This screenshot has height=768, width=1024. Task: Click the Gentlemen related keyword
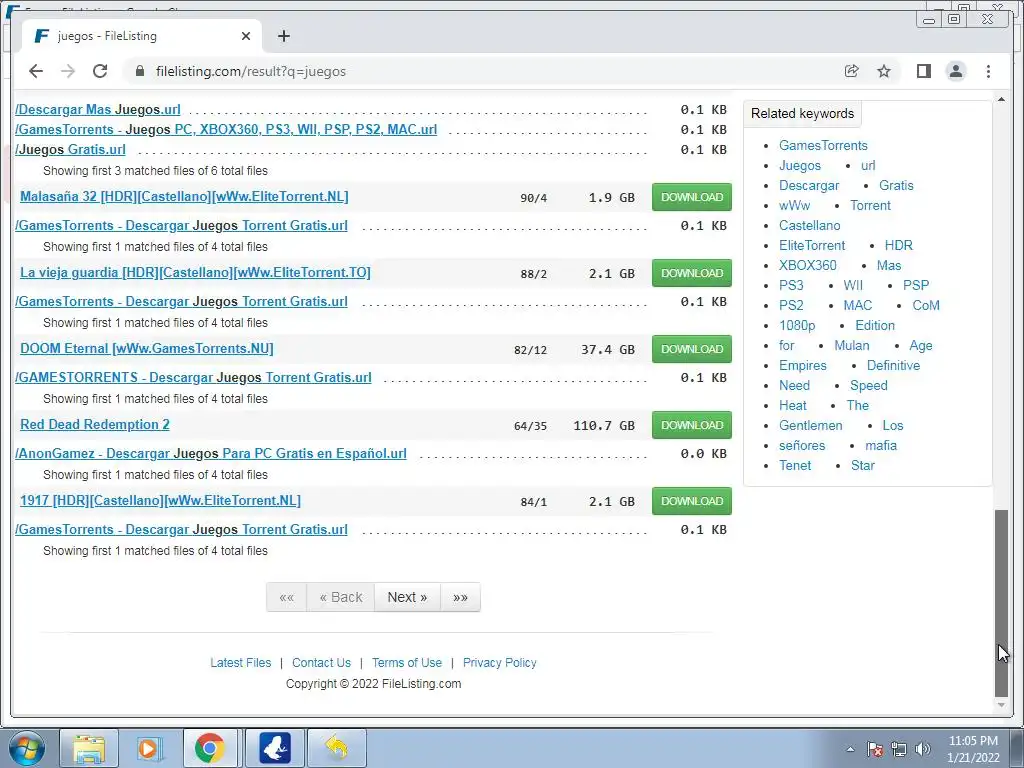tap(810, 426)
